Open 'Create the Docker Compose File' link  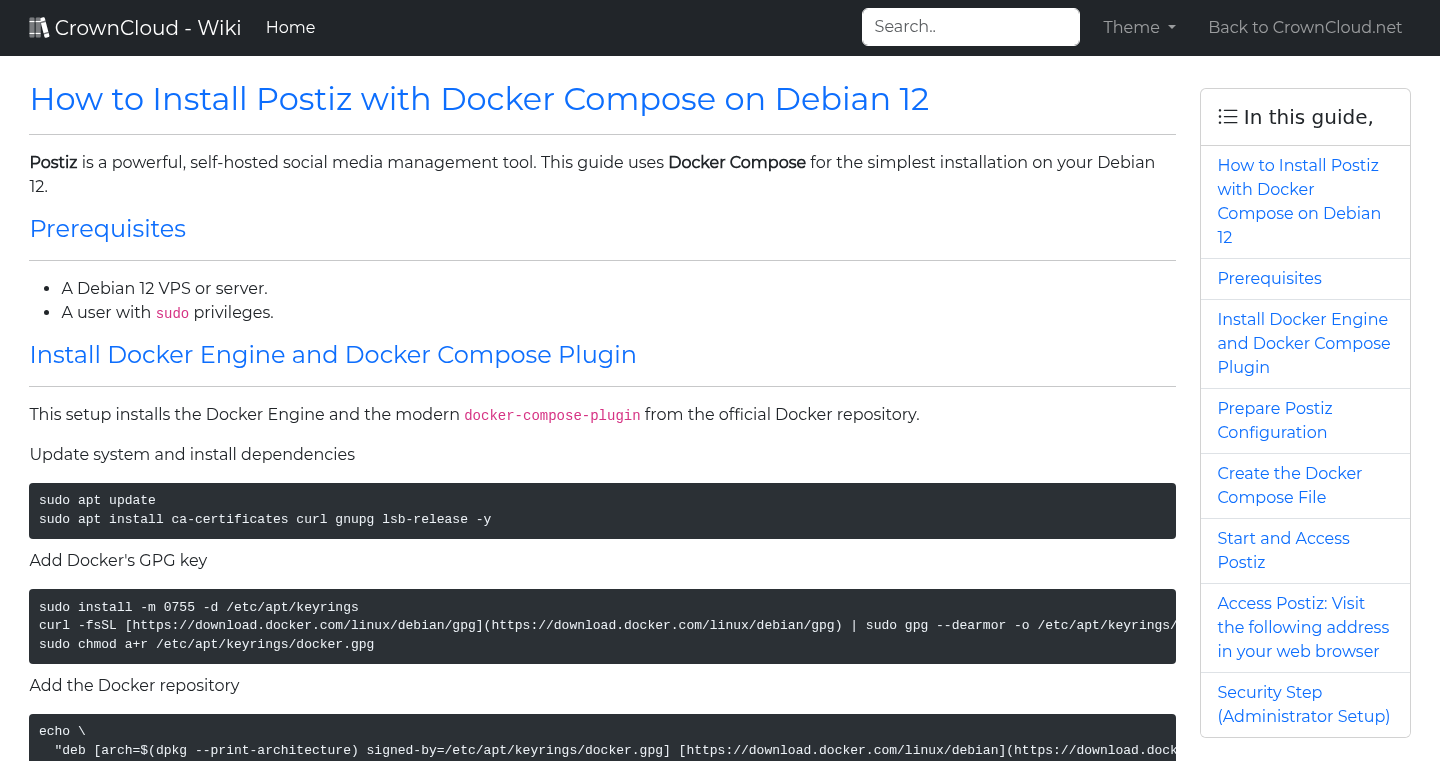pos(1289,485)
